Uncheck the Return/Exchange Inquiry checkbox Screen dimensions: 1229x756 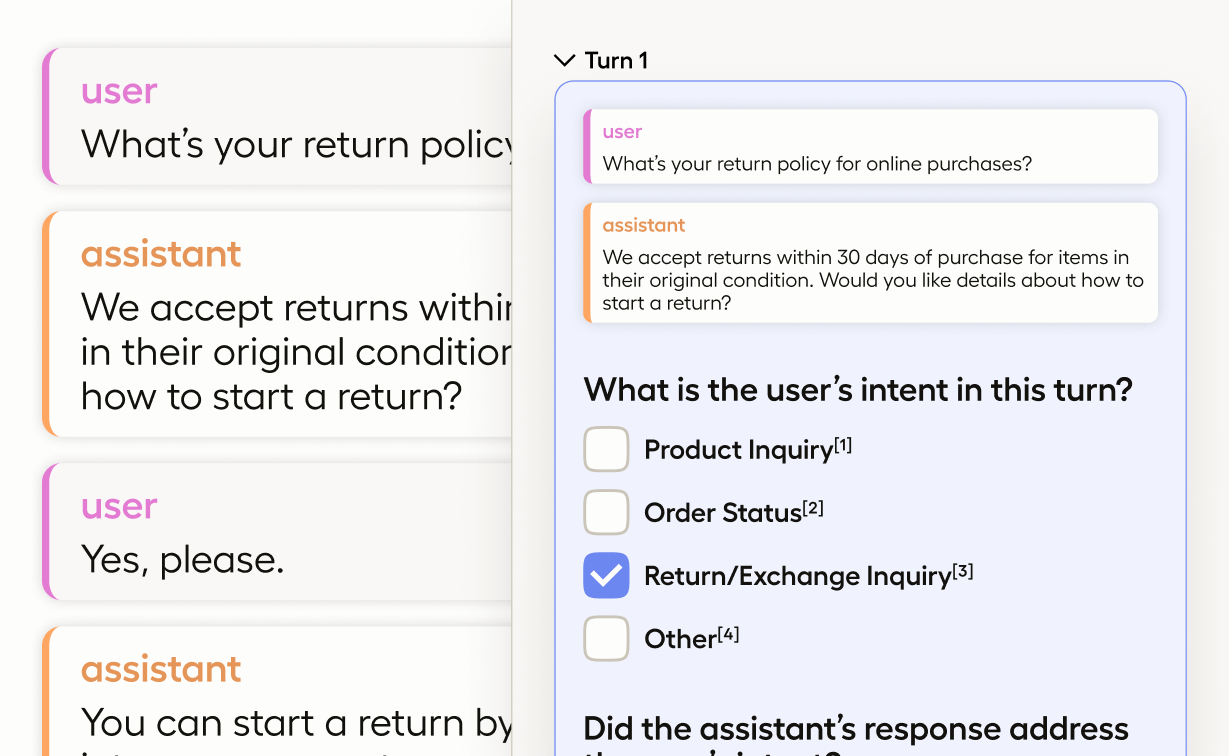(x=606, y=576)
